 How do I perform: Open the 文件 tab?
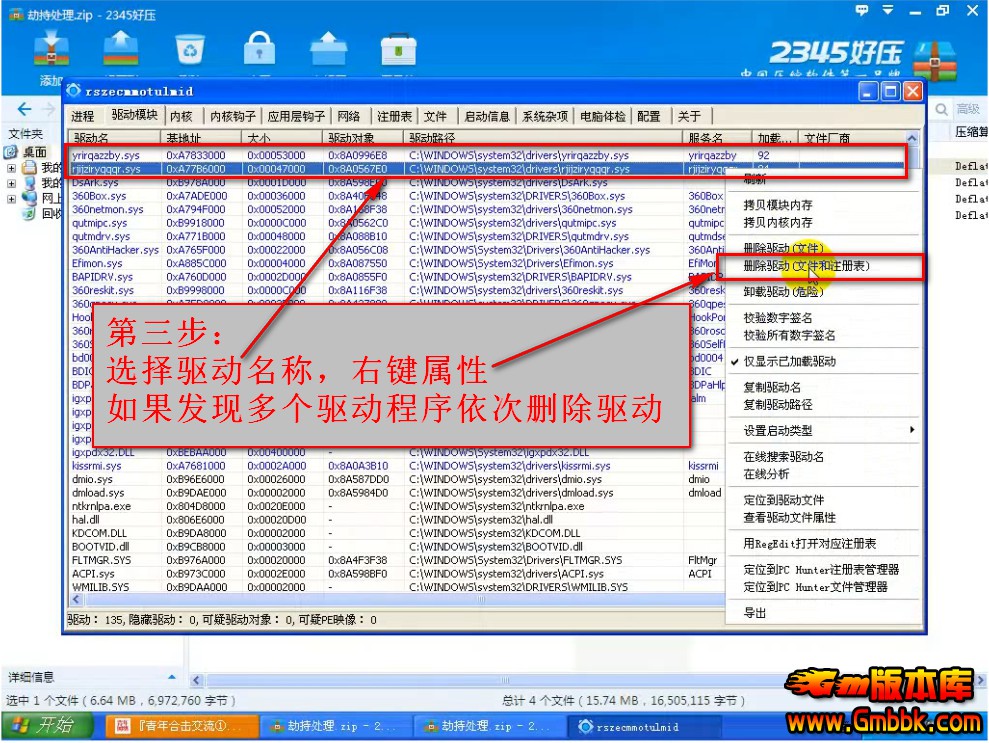tap(435, 116)
